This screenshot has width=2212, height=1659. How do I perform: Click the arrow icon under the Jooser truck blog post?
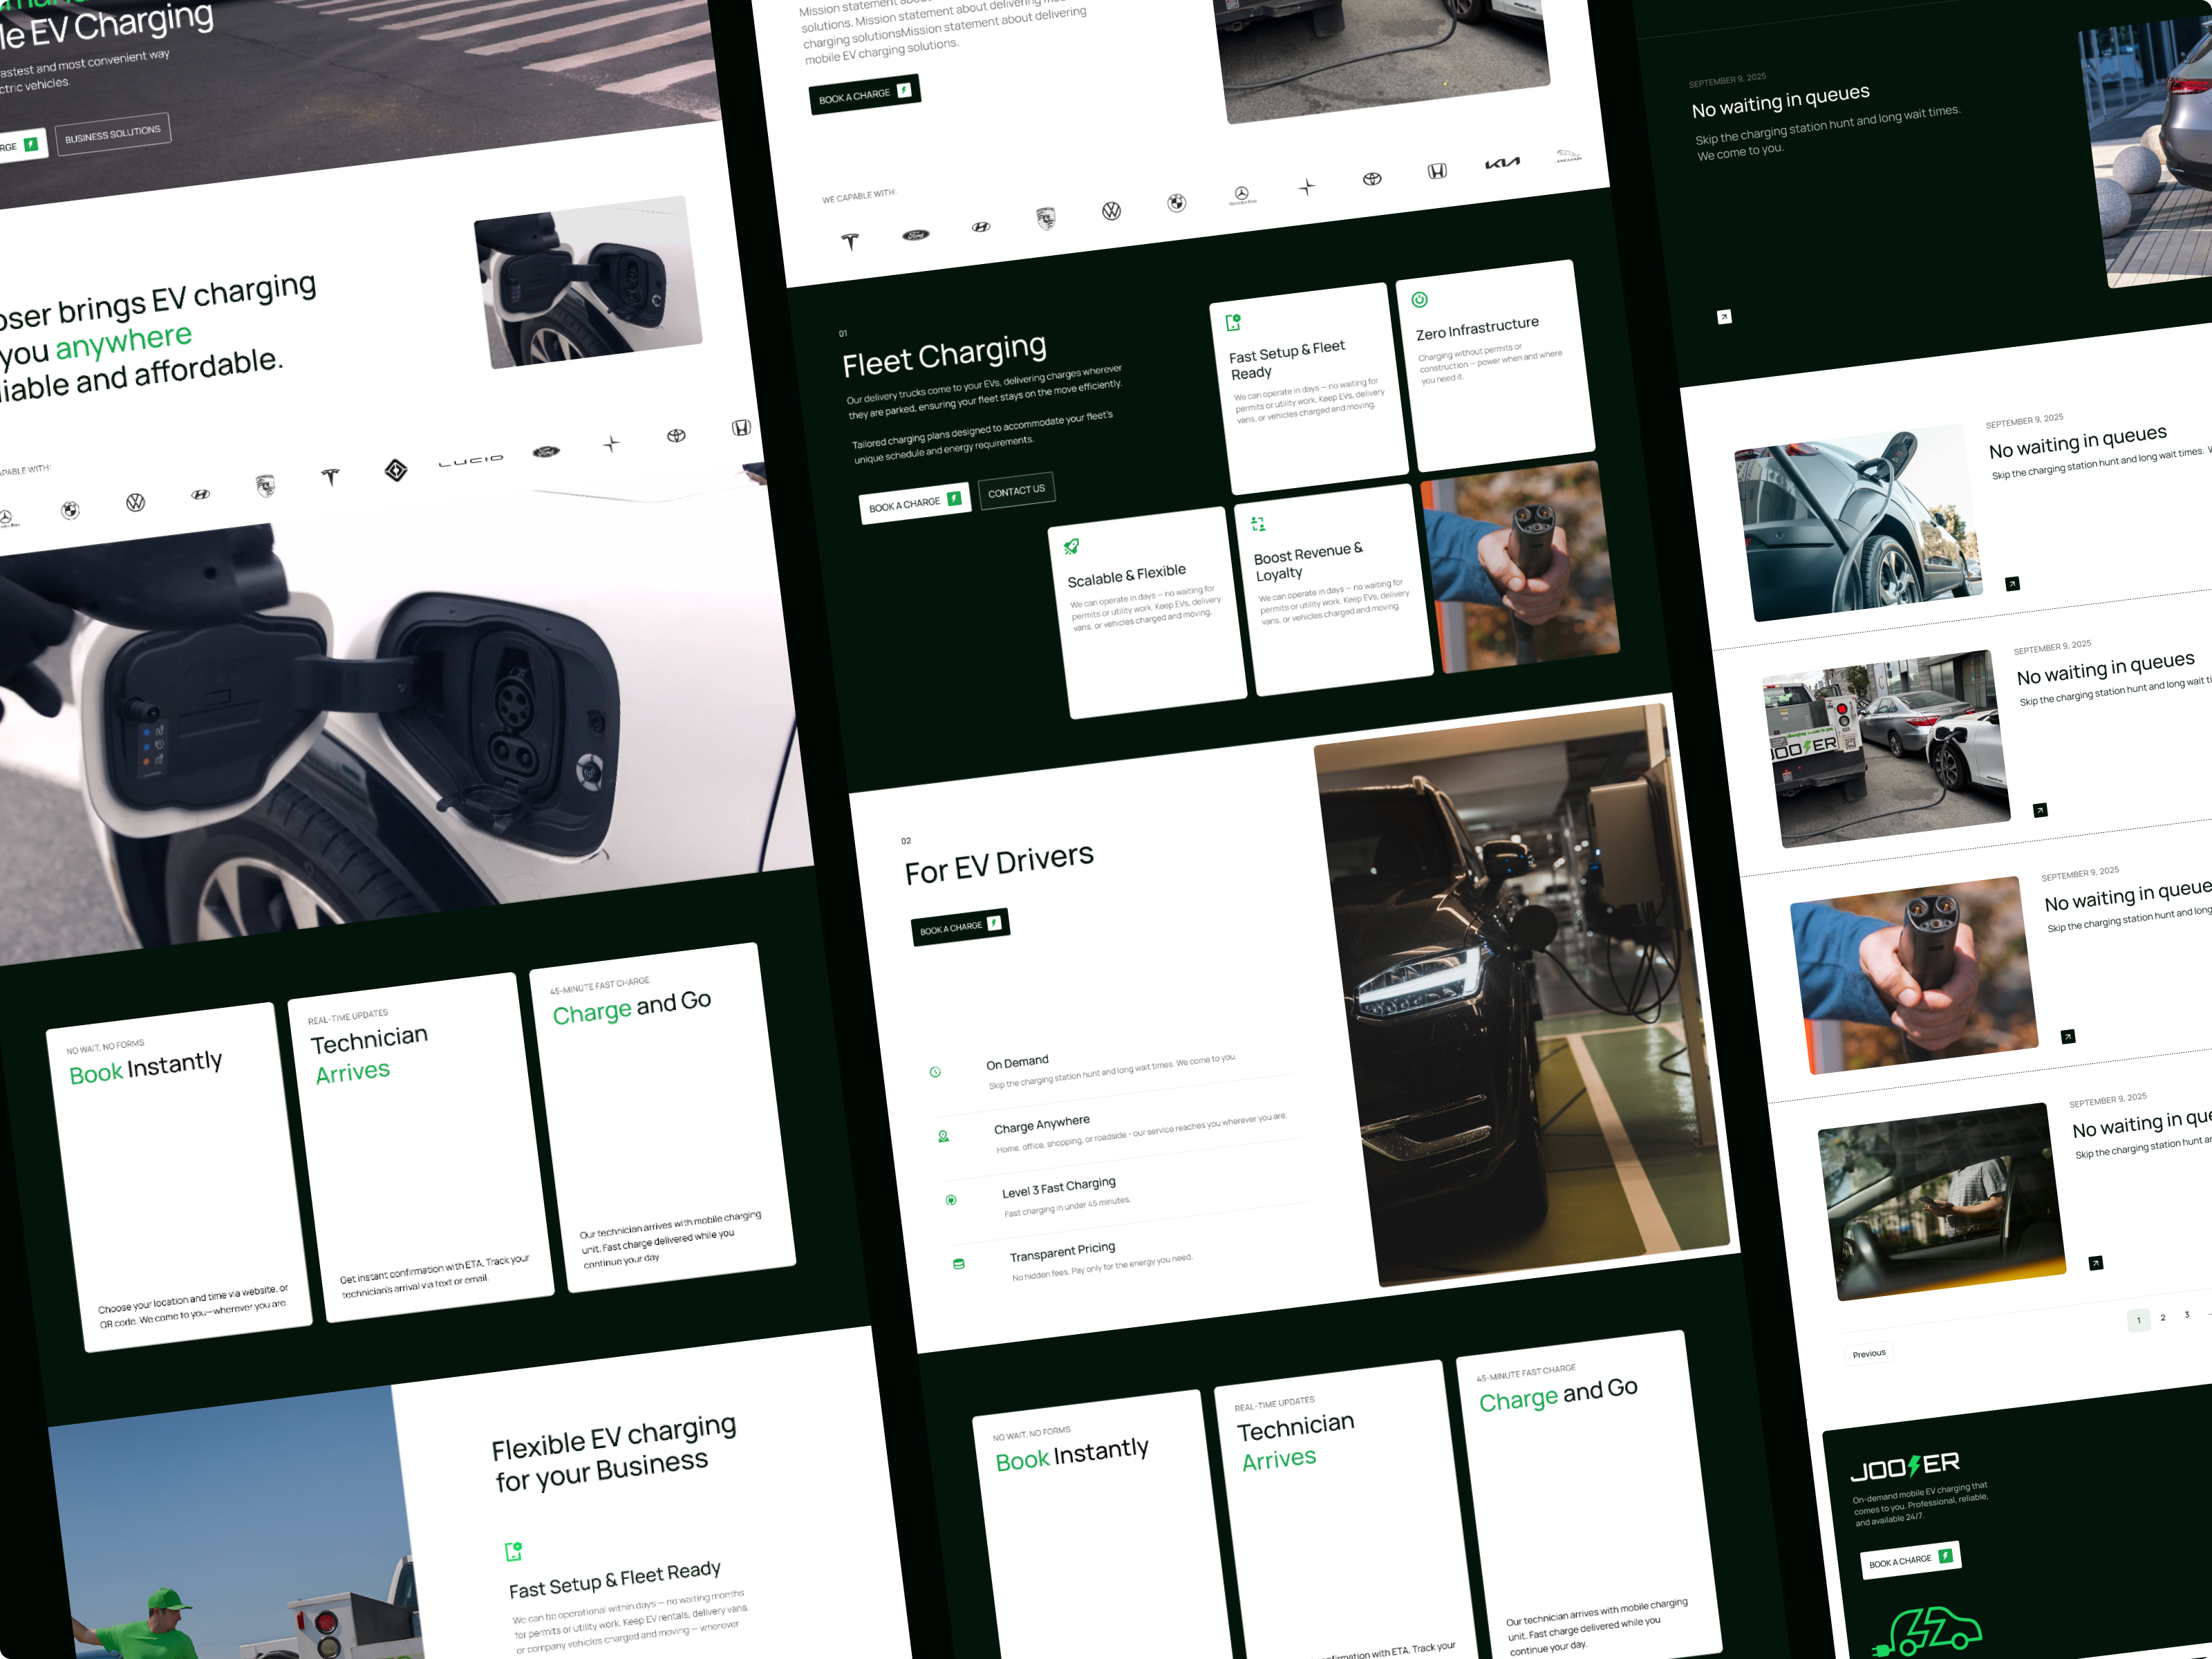tap(2040, 810)
